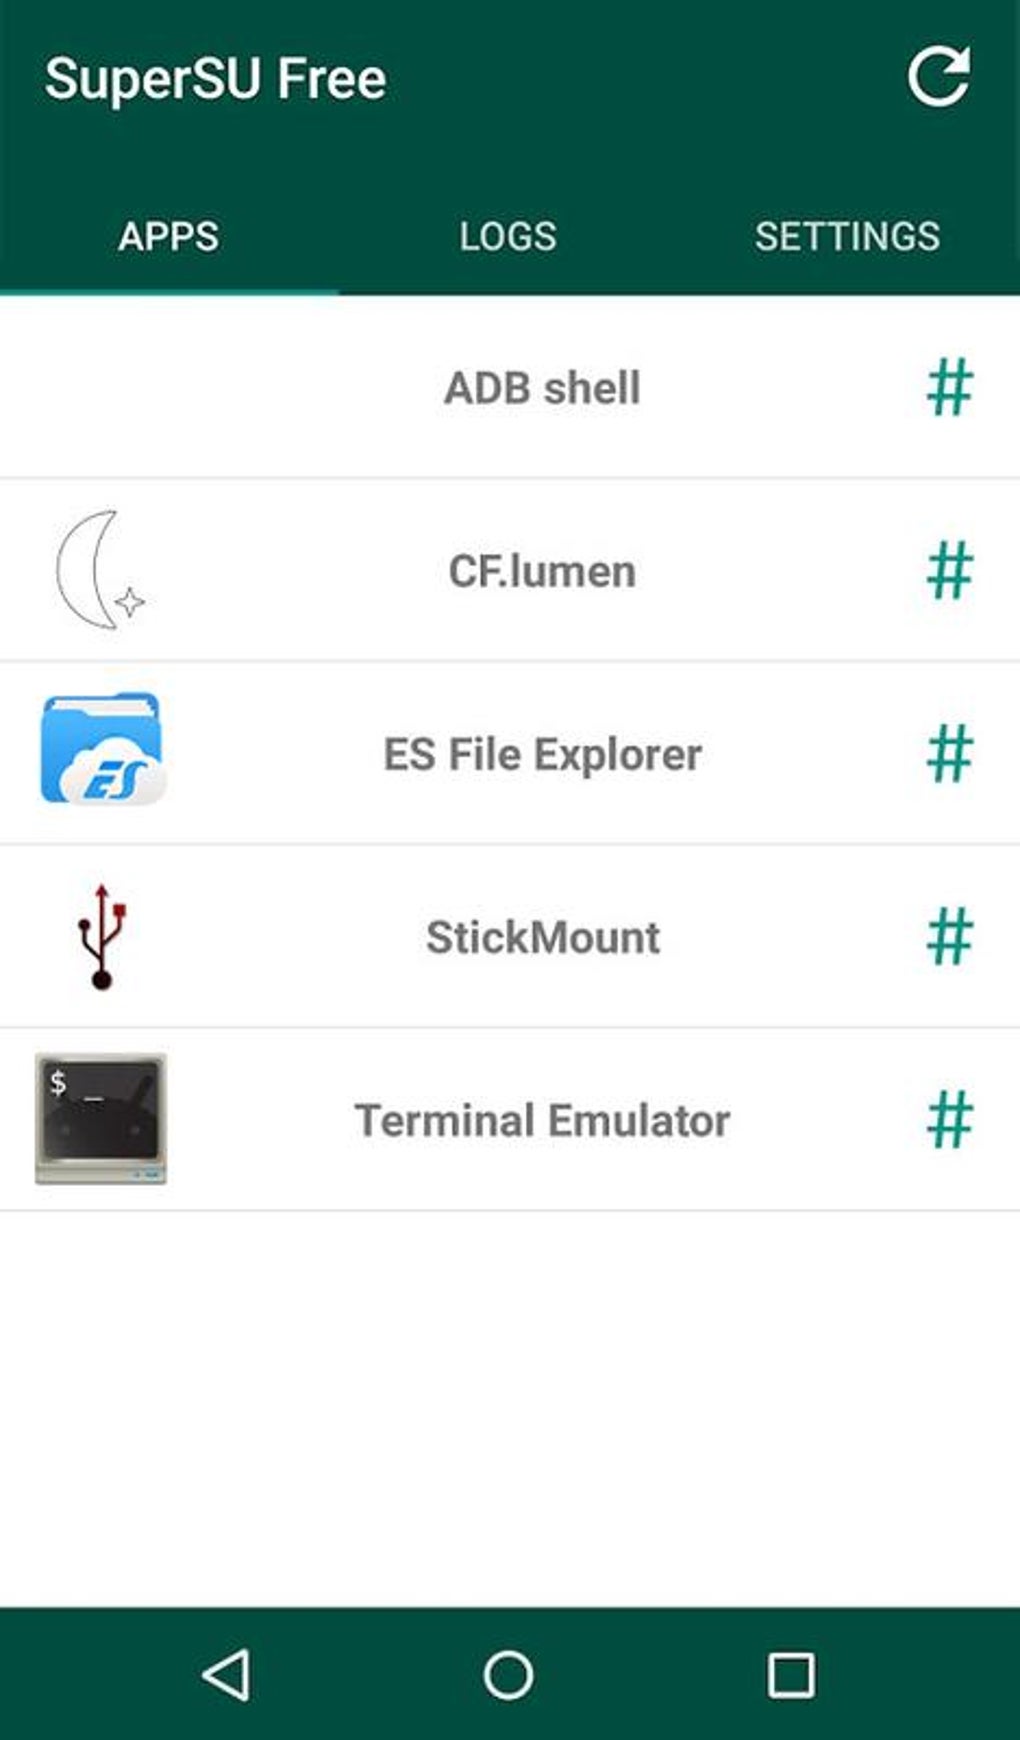Open the CF.lumen app entry
Viewport: 1020px width, 1740px height.
(x=541, y=571)
